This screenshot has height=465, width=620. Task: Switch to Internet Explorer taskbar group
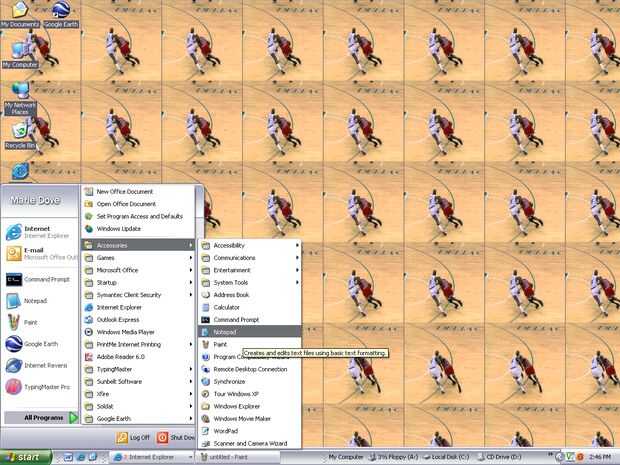click(152, 457)
